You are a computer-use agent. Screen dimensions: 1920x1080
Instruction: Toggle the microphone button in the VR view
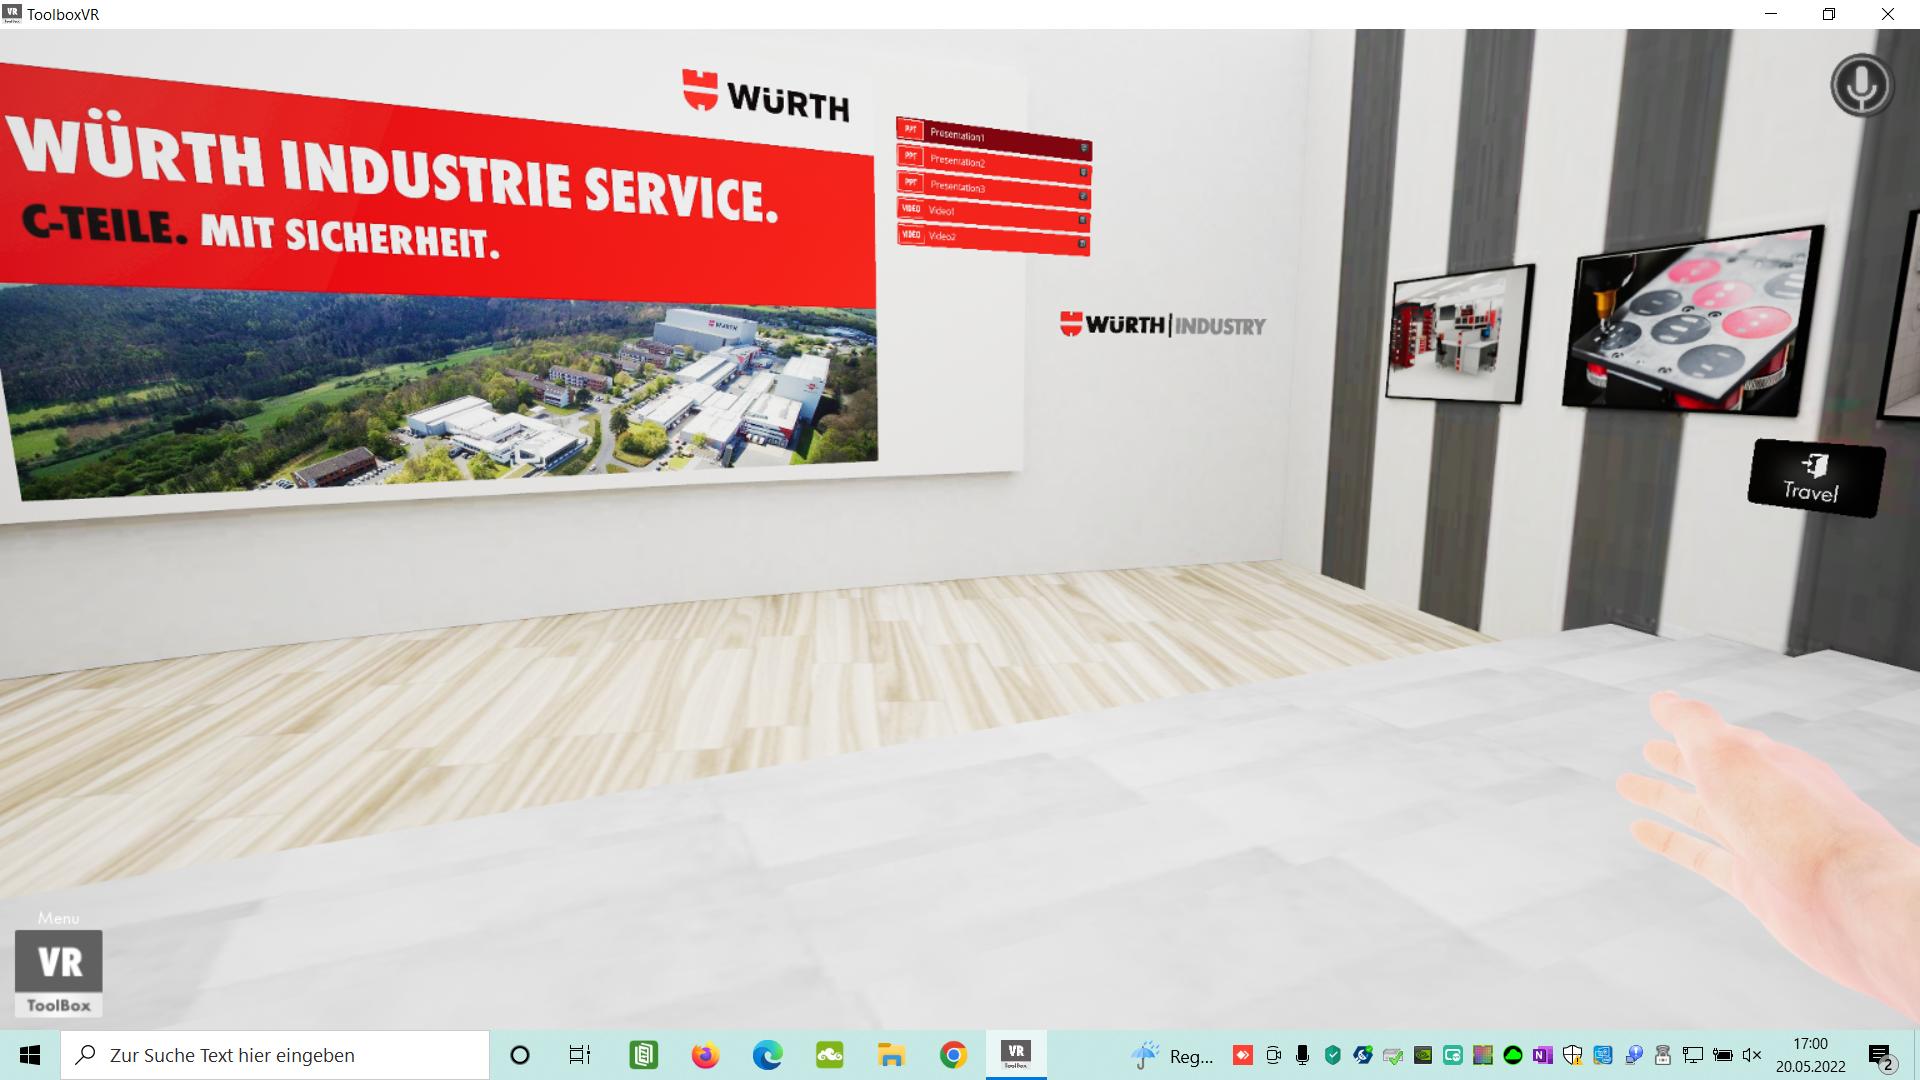pos(1862,85)
